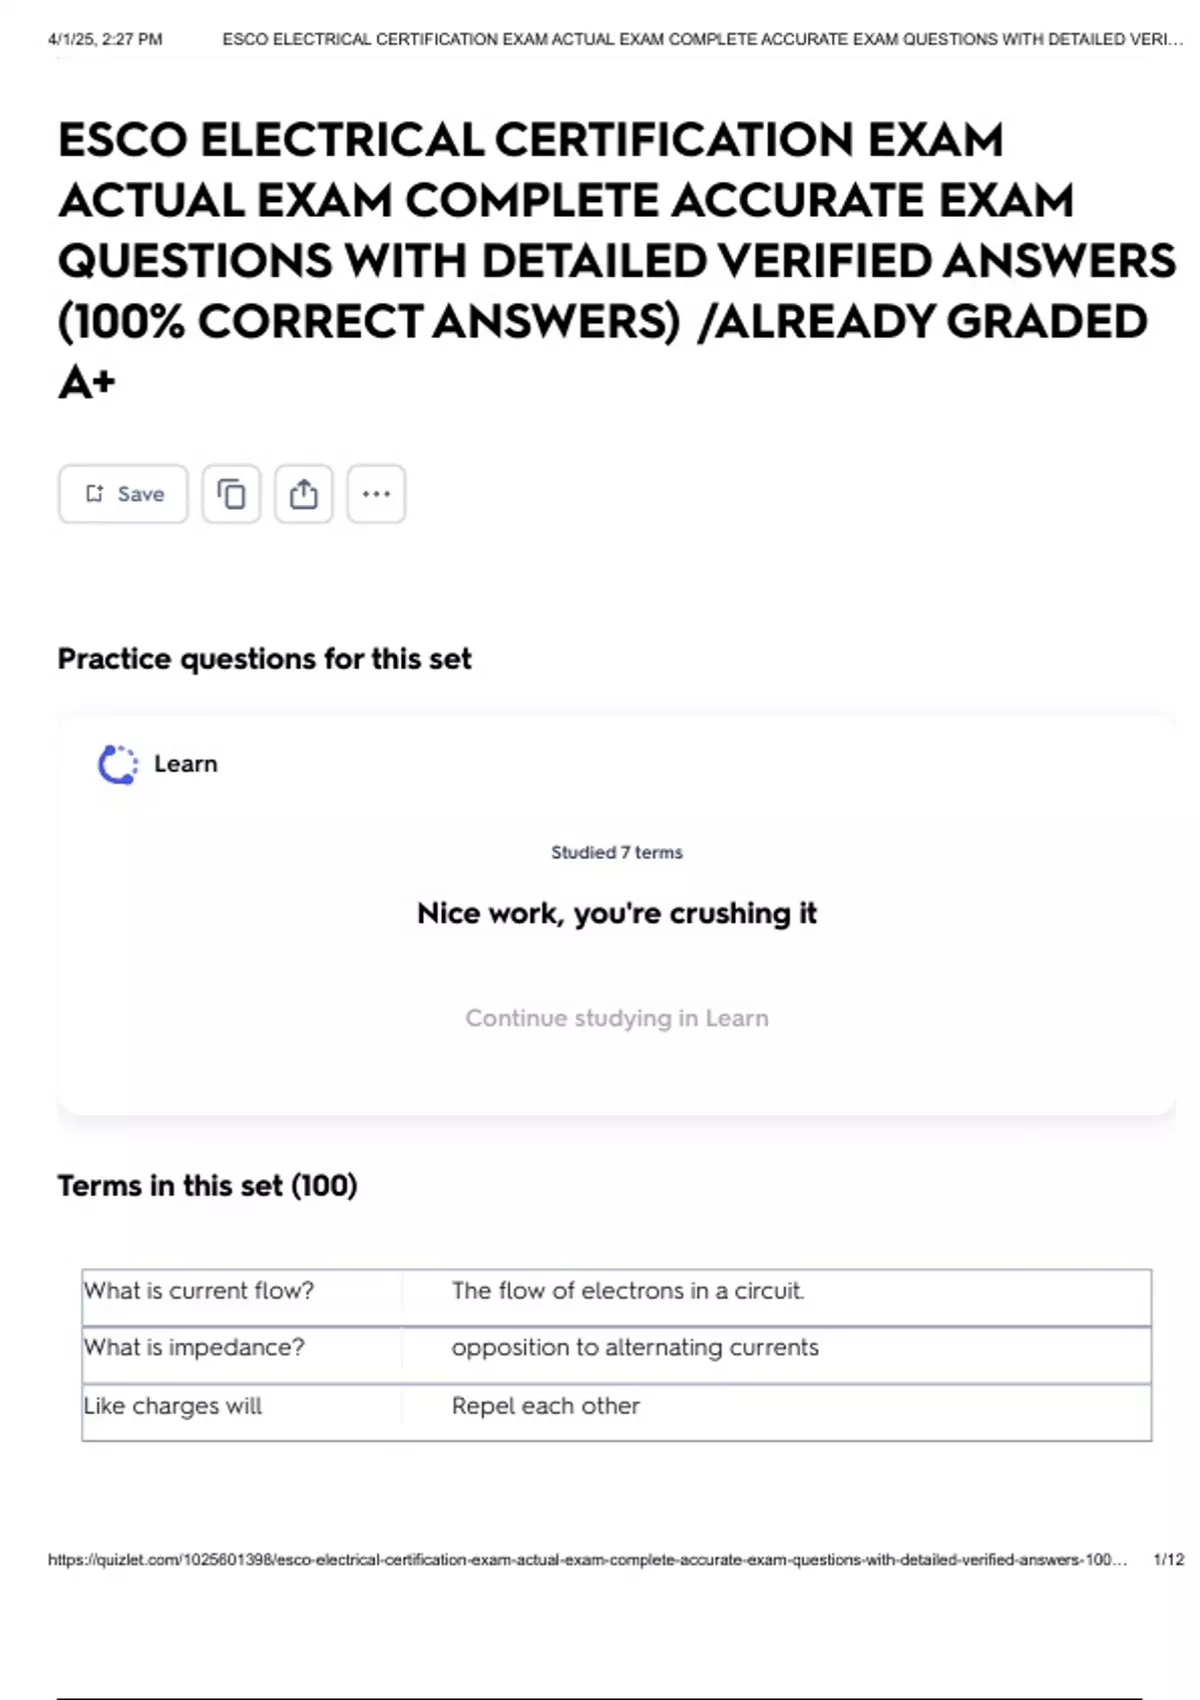Open the three-dot more options menu
Image resolution: width=1200 pixels, height=1700 pixels.
pos(376,494)
